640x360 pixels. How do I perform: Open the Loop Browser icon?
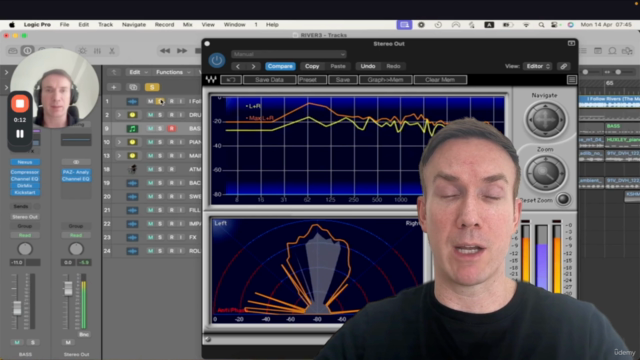click(612, 51)
